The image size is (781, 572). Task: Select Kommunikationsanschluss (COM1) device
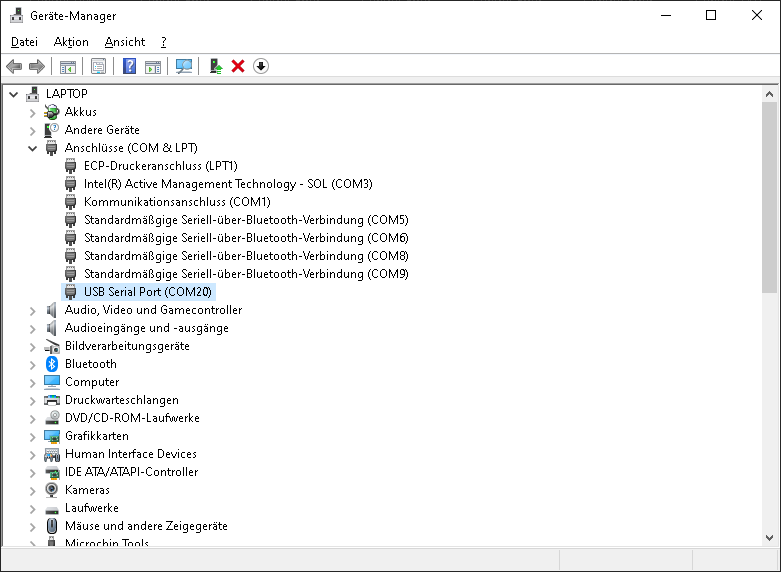click(x=163, y=202)
